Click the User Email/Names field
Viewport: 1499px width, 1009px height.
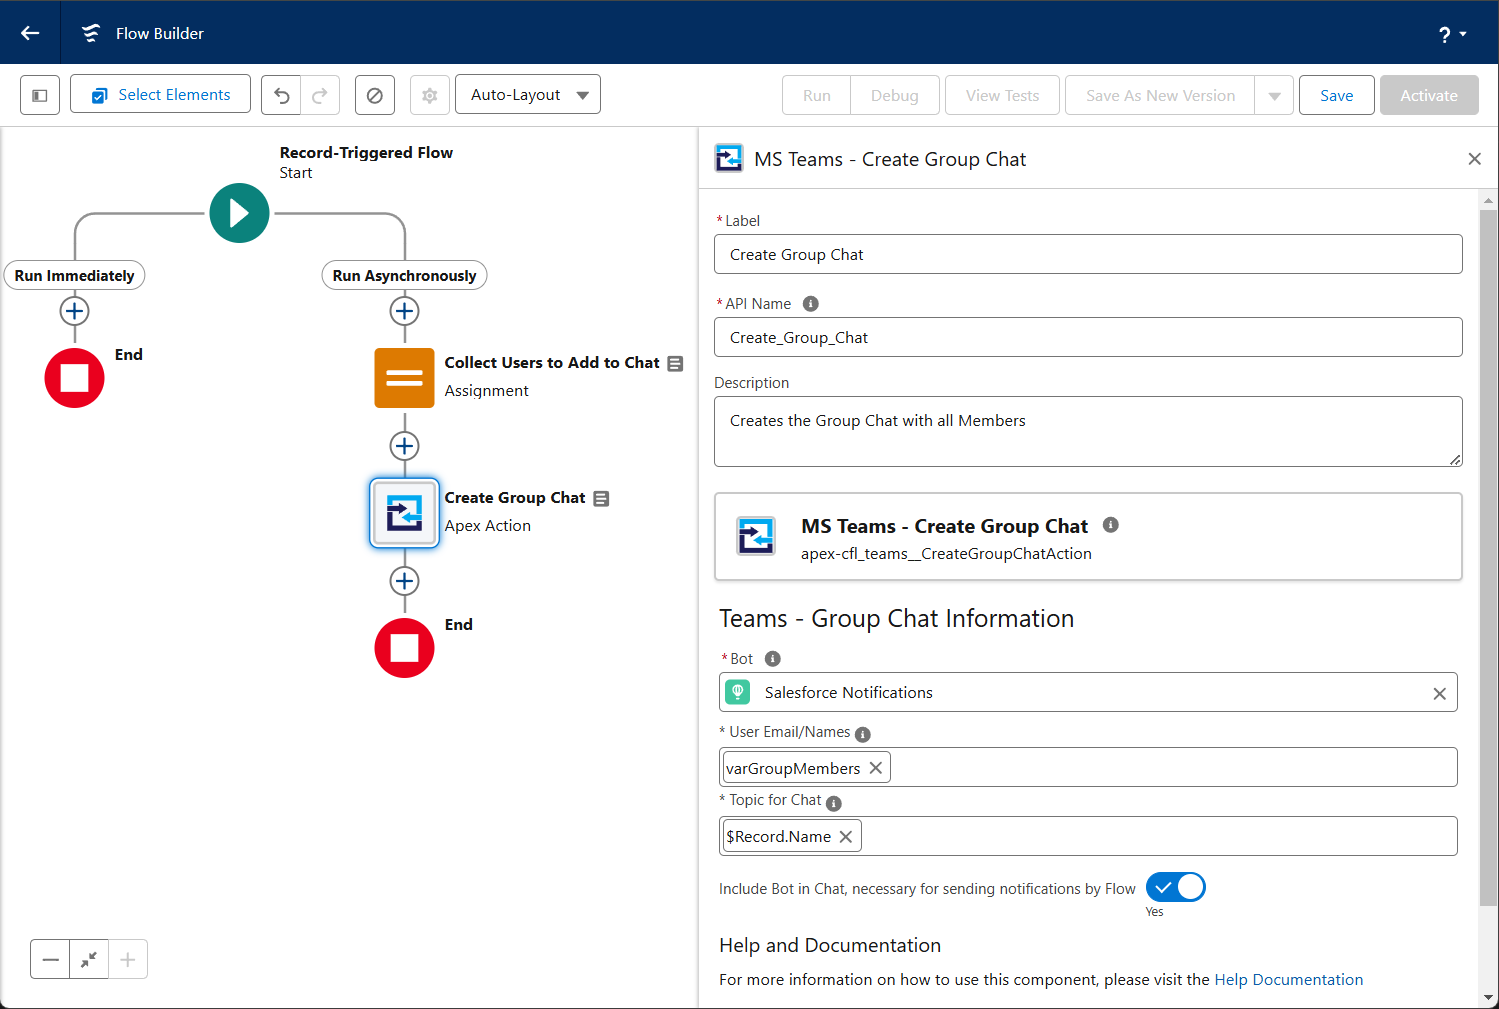click(1088, 767)
